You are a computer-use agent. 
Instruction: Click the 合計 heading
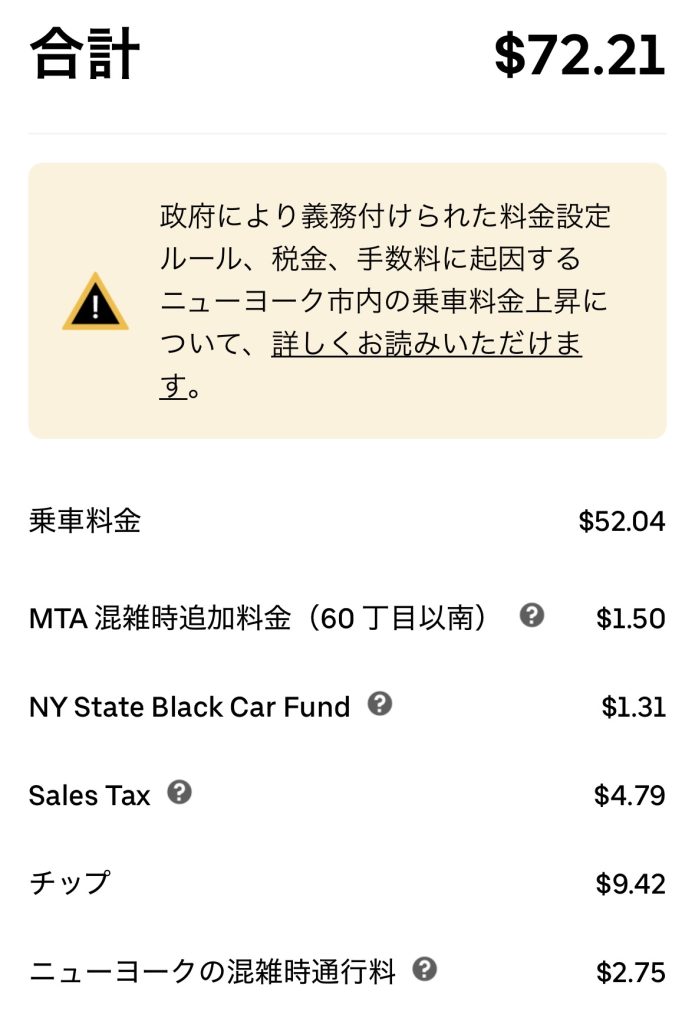(85, 54)
